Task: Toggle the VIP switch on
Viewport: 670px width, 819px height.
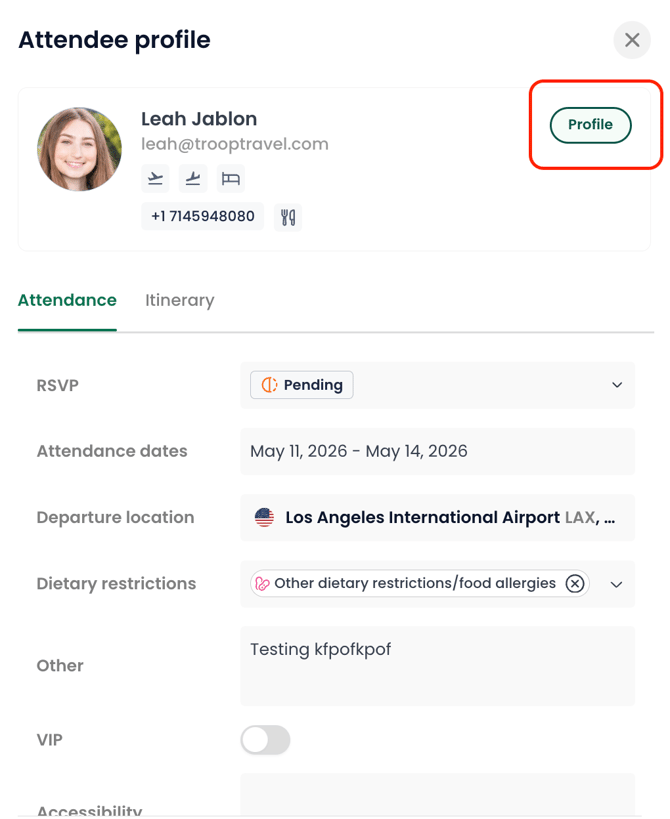Action: point(265,740)
